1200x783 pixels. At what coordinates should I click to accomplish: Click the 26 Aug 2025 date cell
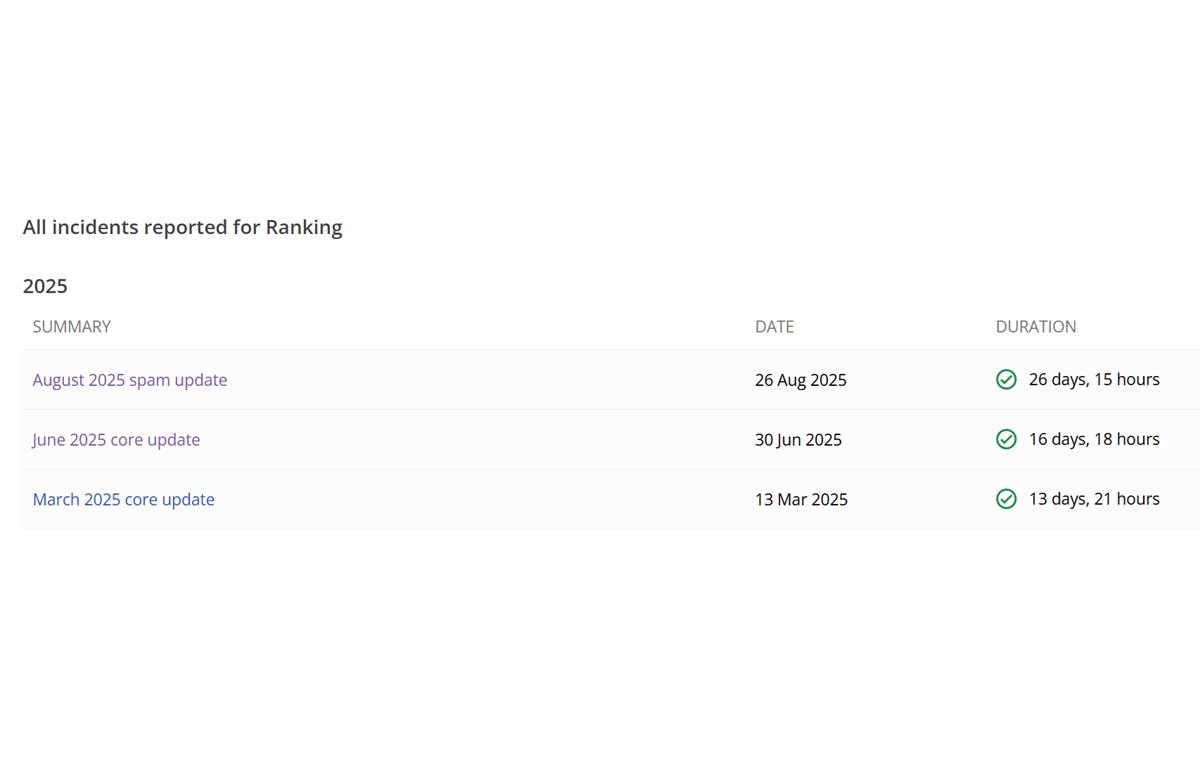pos(800,380)
